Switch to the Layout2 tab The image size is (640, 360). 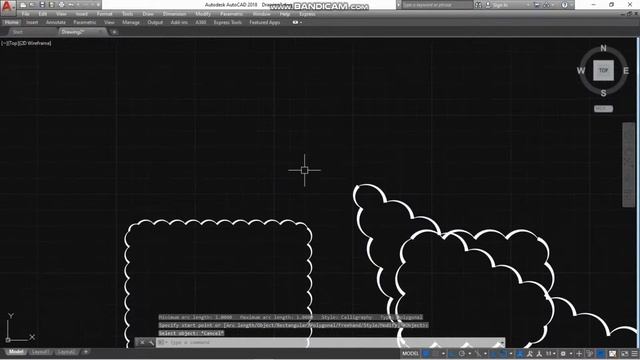(66, 352)
